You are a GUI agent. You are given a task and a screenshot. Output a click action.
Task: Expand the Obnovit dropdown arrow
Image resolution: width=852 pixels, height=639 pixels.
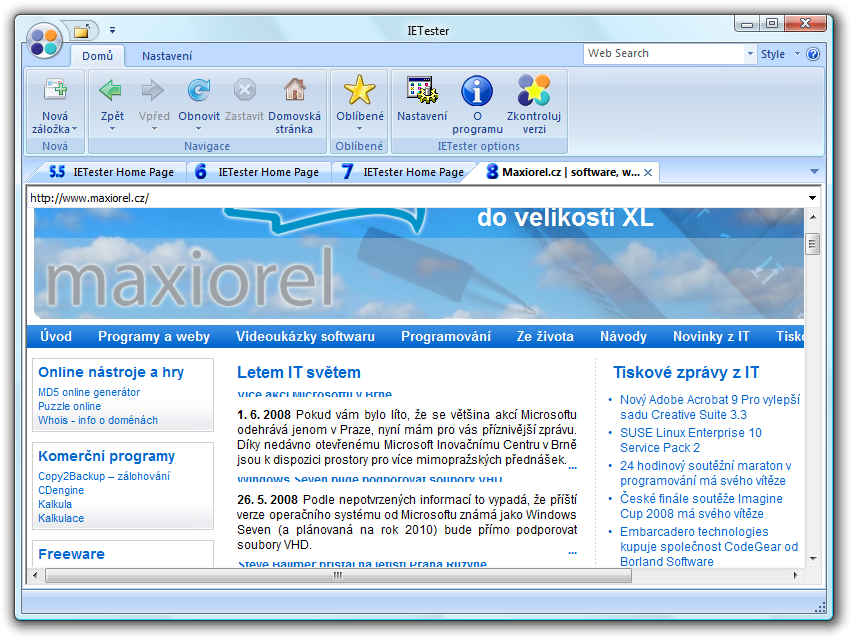pos(198,129)
